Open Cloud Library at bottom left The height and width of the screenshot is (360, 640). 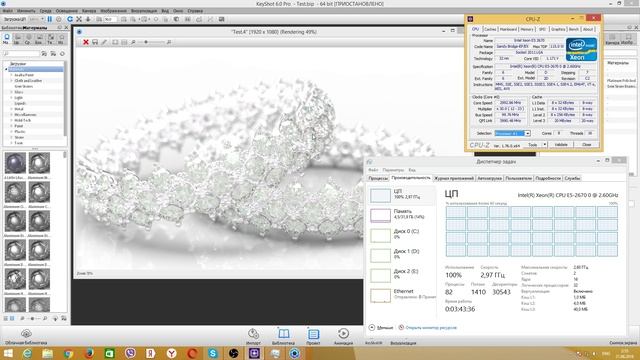point(26,337)
